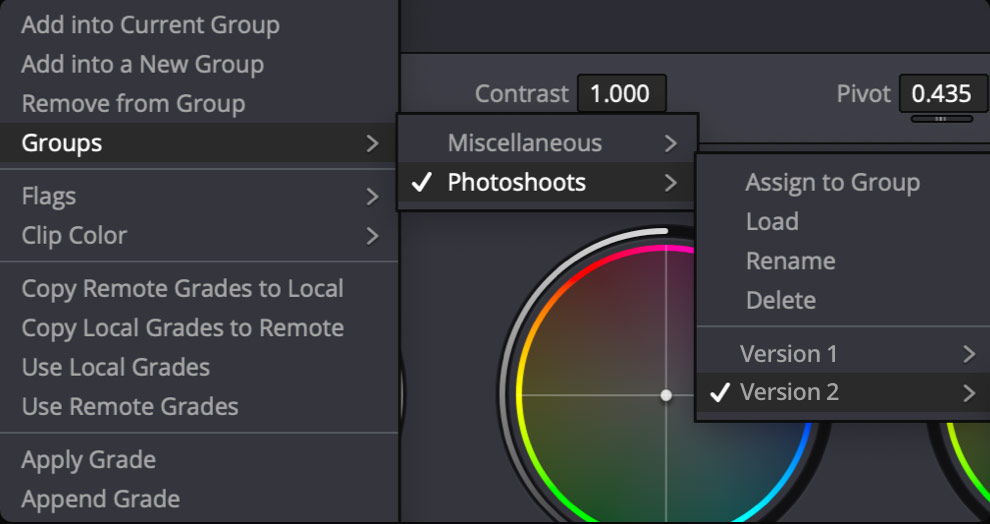Viewport: 990px width, 524px height.
Task: Choose Use Local Grades
Action: click(199, 367)
